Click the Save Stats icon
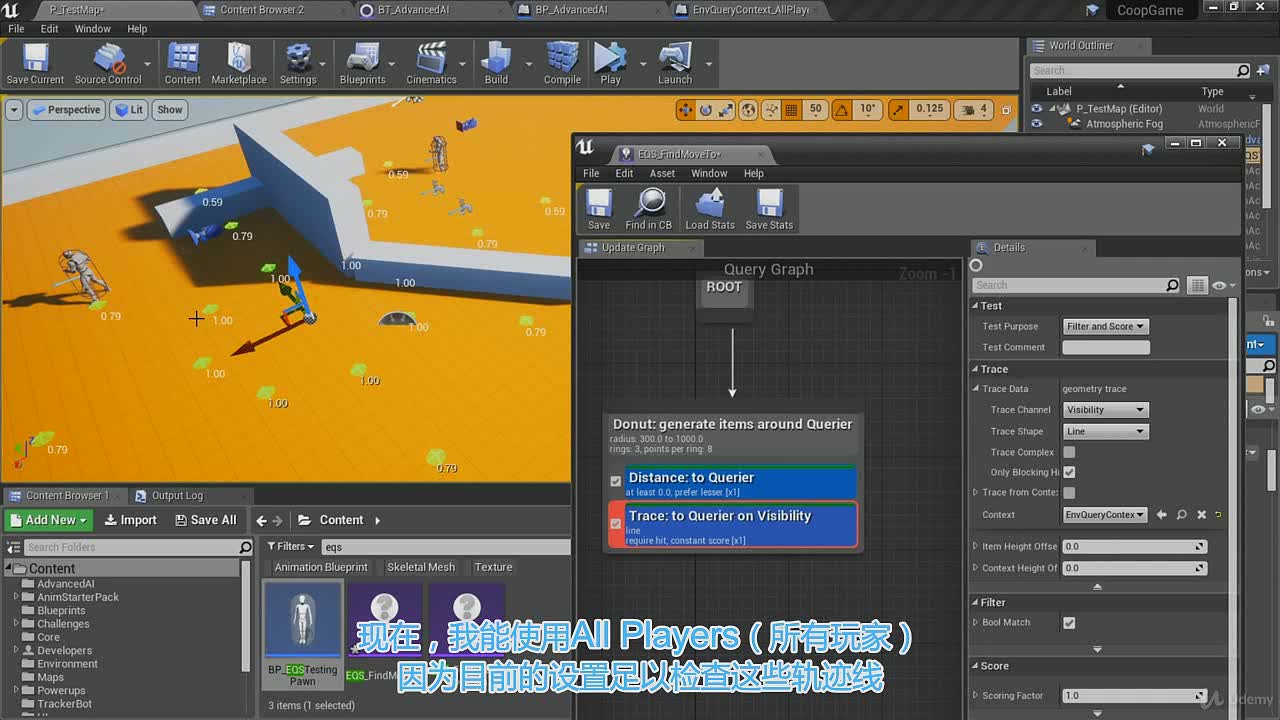This screenshot has width=1280, height=720. pos(769,210)
